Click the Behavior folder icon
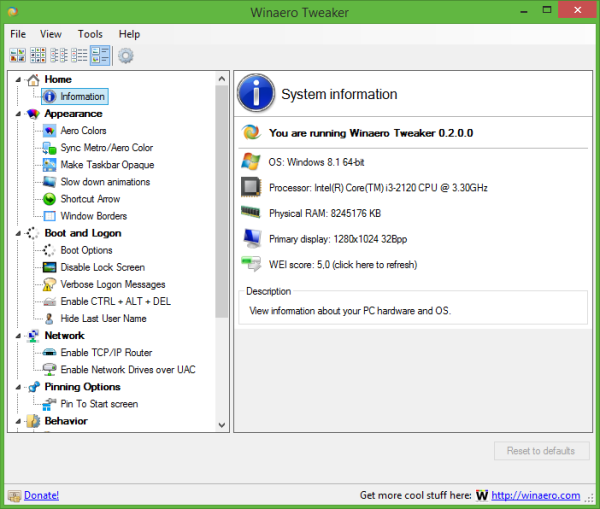 (x=34, y=421)
